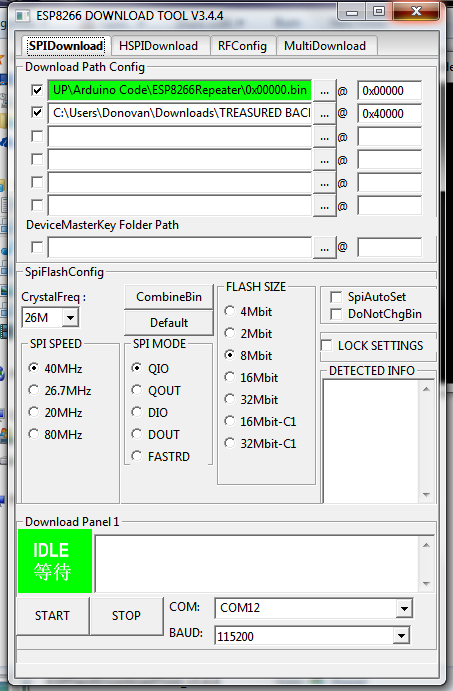Browse for DeviceMasterKey folder path
Screen dimensions: 453x691
pyautogui.click(x=324, y=248)
